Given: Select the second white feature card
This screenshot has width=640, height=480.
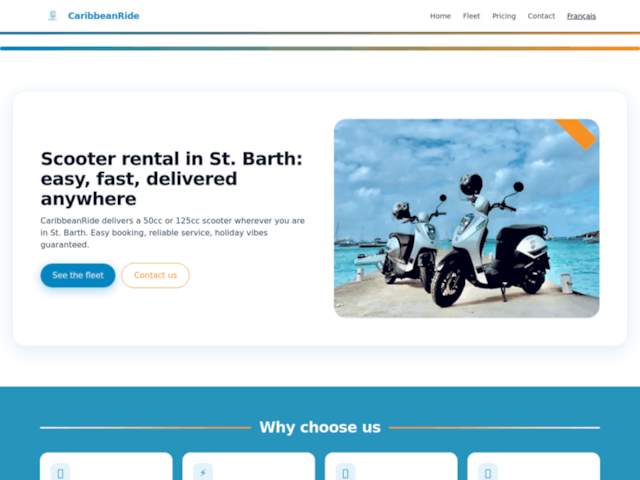Looking at the screenshot, I should point(249,466).
